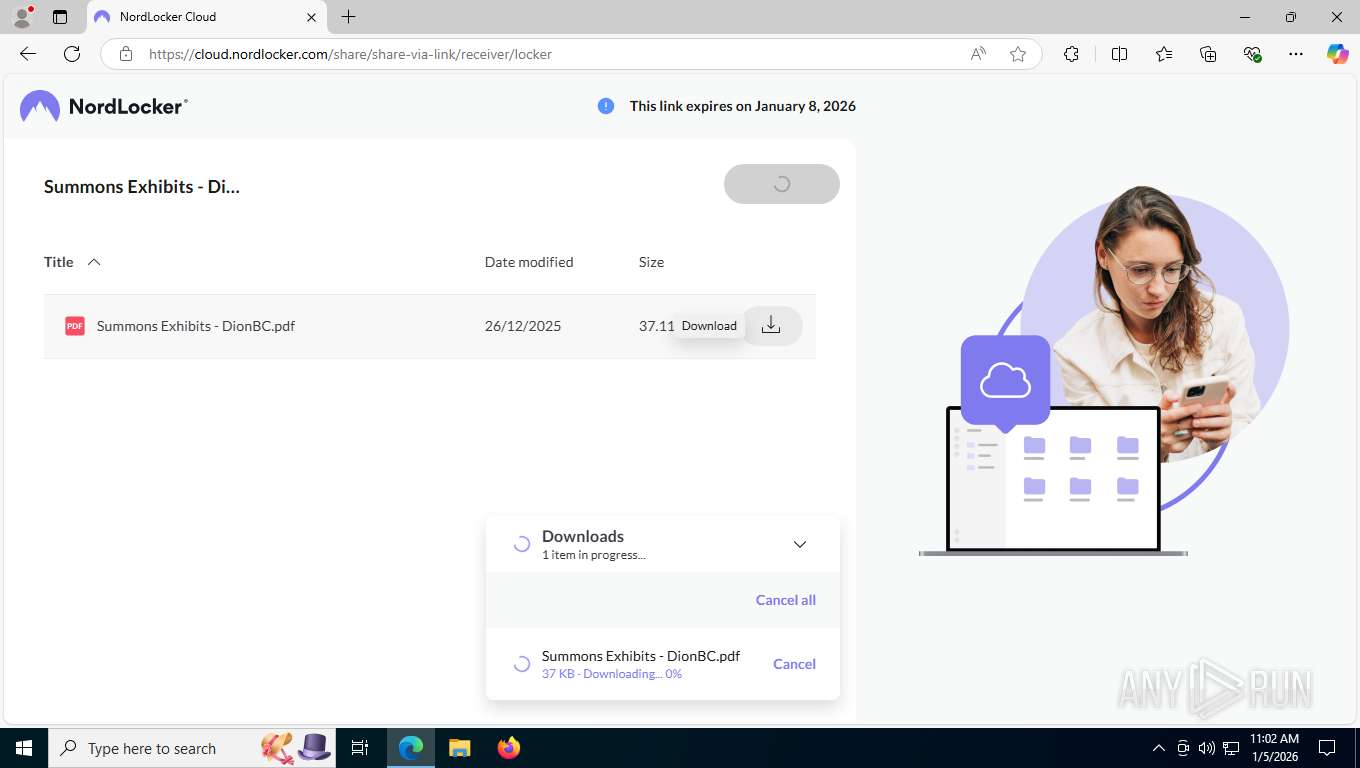
Task: Click the locker title Summons Exhibits - Di…
Action: 142,187
